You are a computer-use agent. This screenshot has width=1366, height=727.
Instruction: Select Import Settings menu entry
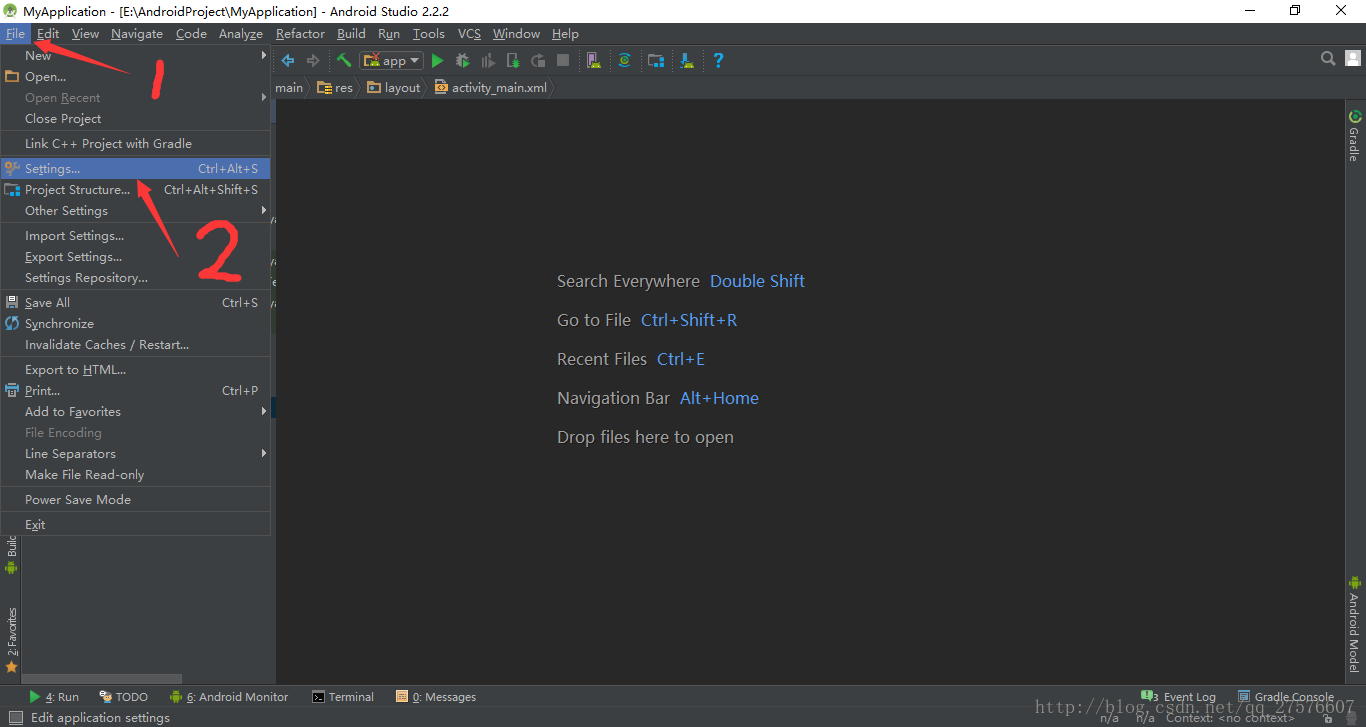(x=135, y=235)
